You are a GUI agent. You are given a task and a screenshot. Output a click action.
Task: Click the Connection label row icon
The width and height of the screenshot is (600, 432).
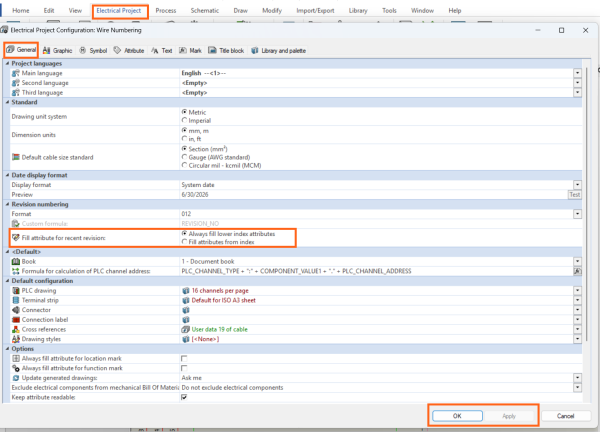pos(16,320)
